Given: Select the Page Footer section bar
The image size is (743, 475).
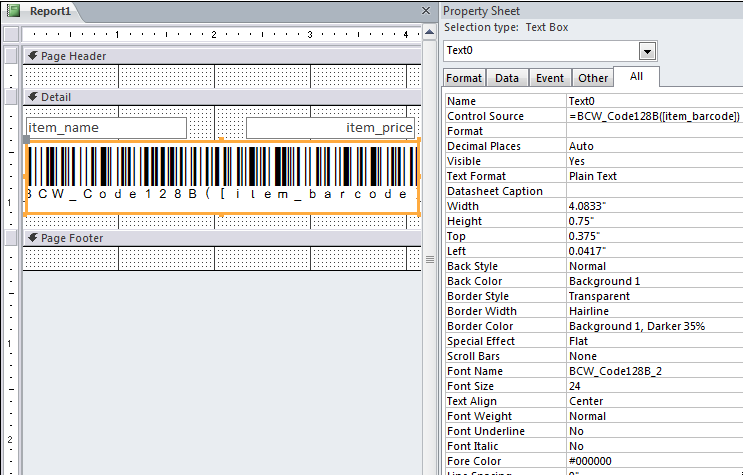Looking at the screenshot, I should click(222, 238).
